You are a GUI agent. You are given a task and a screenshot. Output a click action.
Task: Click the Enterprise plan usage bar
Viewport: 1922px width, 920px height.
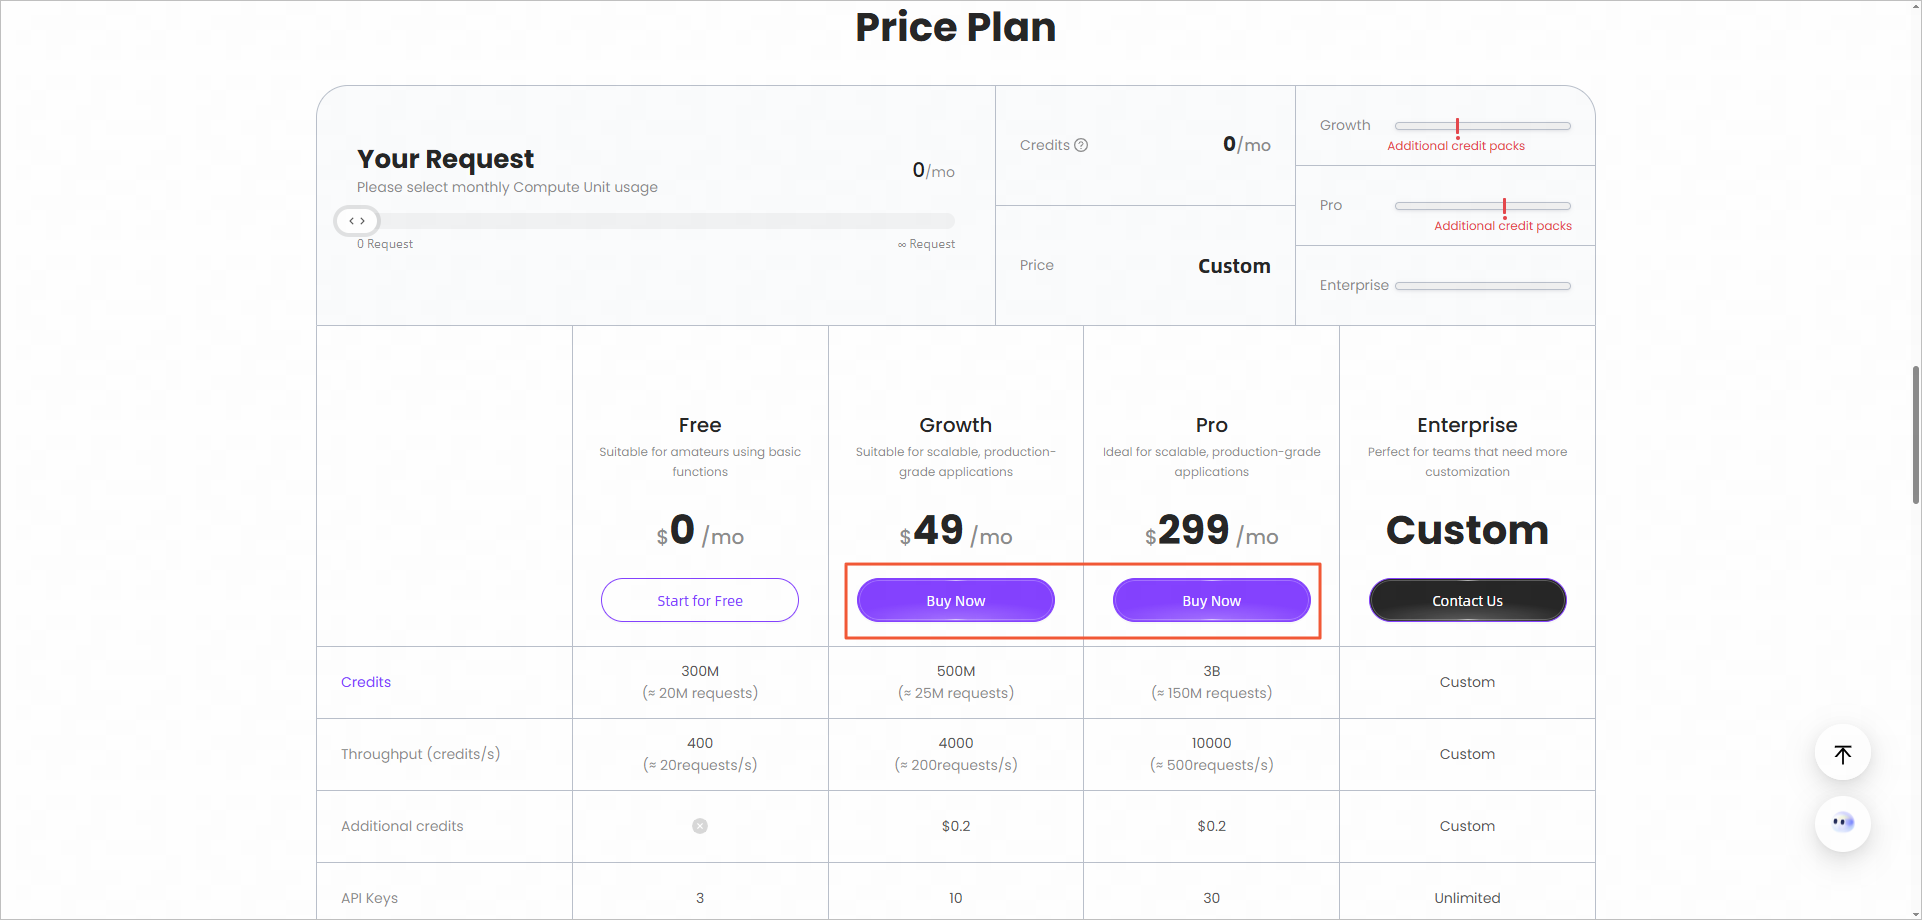[x=1482, y=286]
